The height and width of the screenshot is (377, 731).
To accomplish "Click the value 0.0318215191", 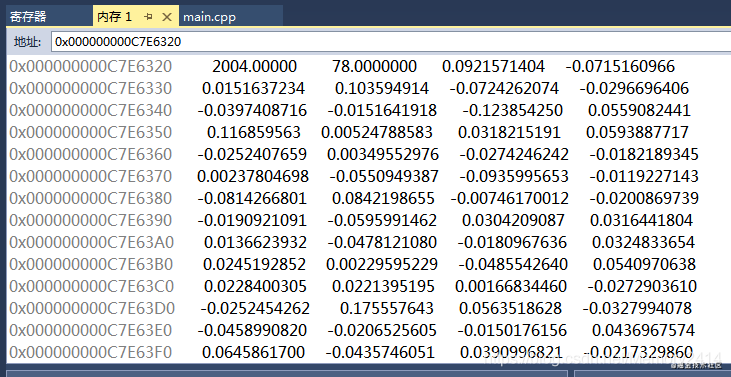I will tap(509, 132).
